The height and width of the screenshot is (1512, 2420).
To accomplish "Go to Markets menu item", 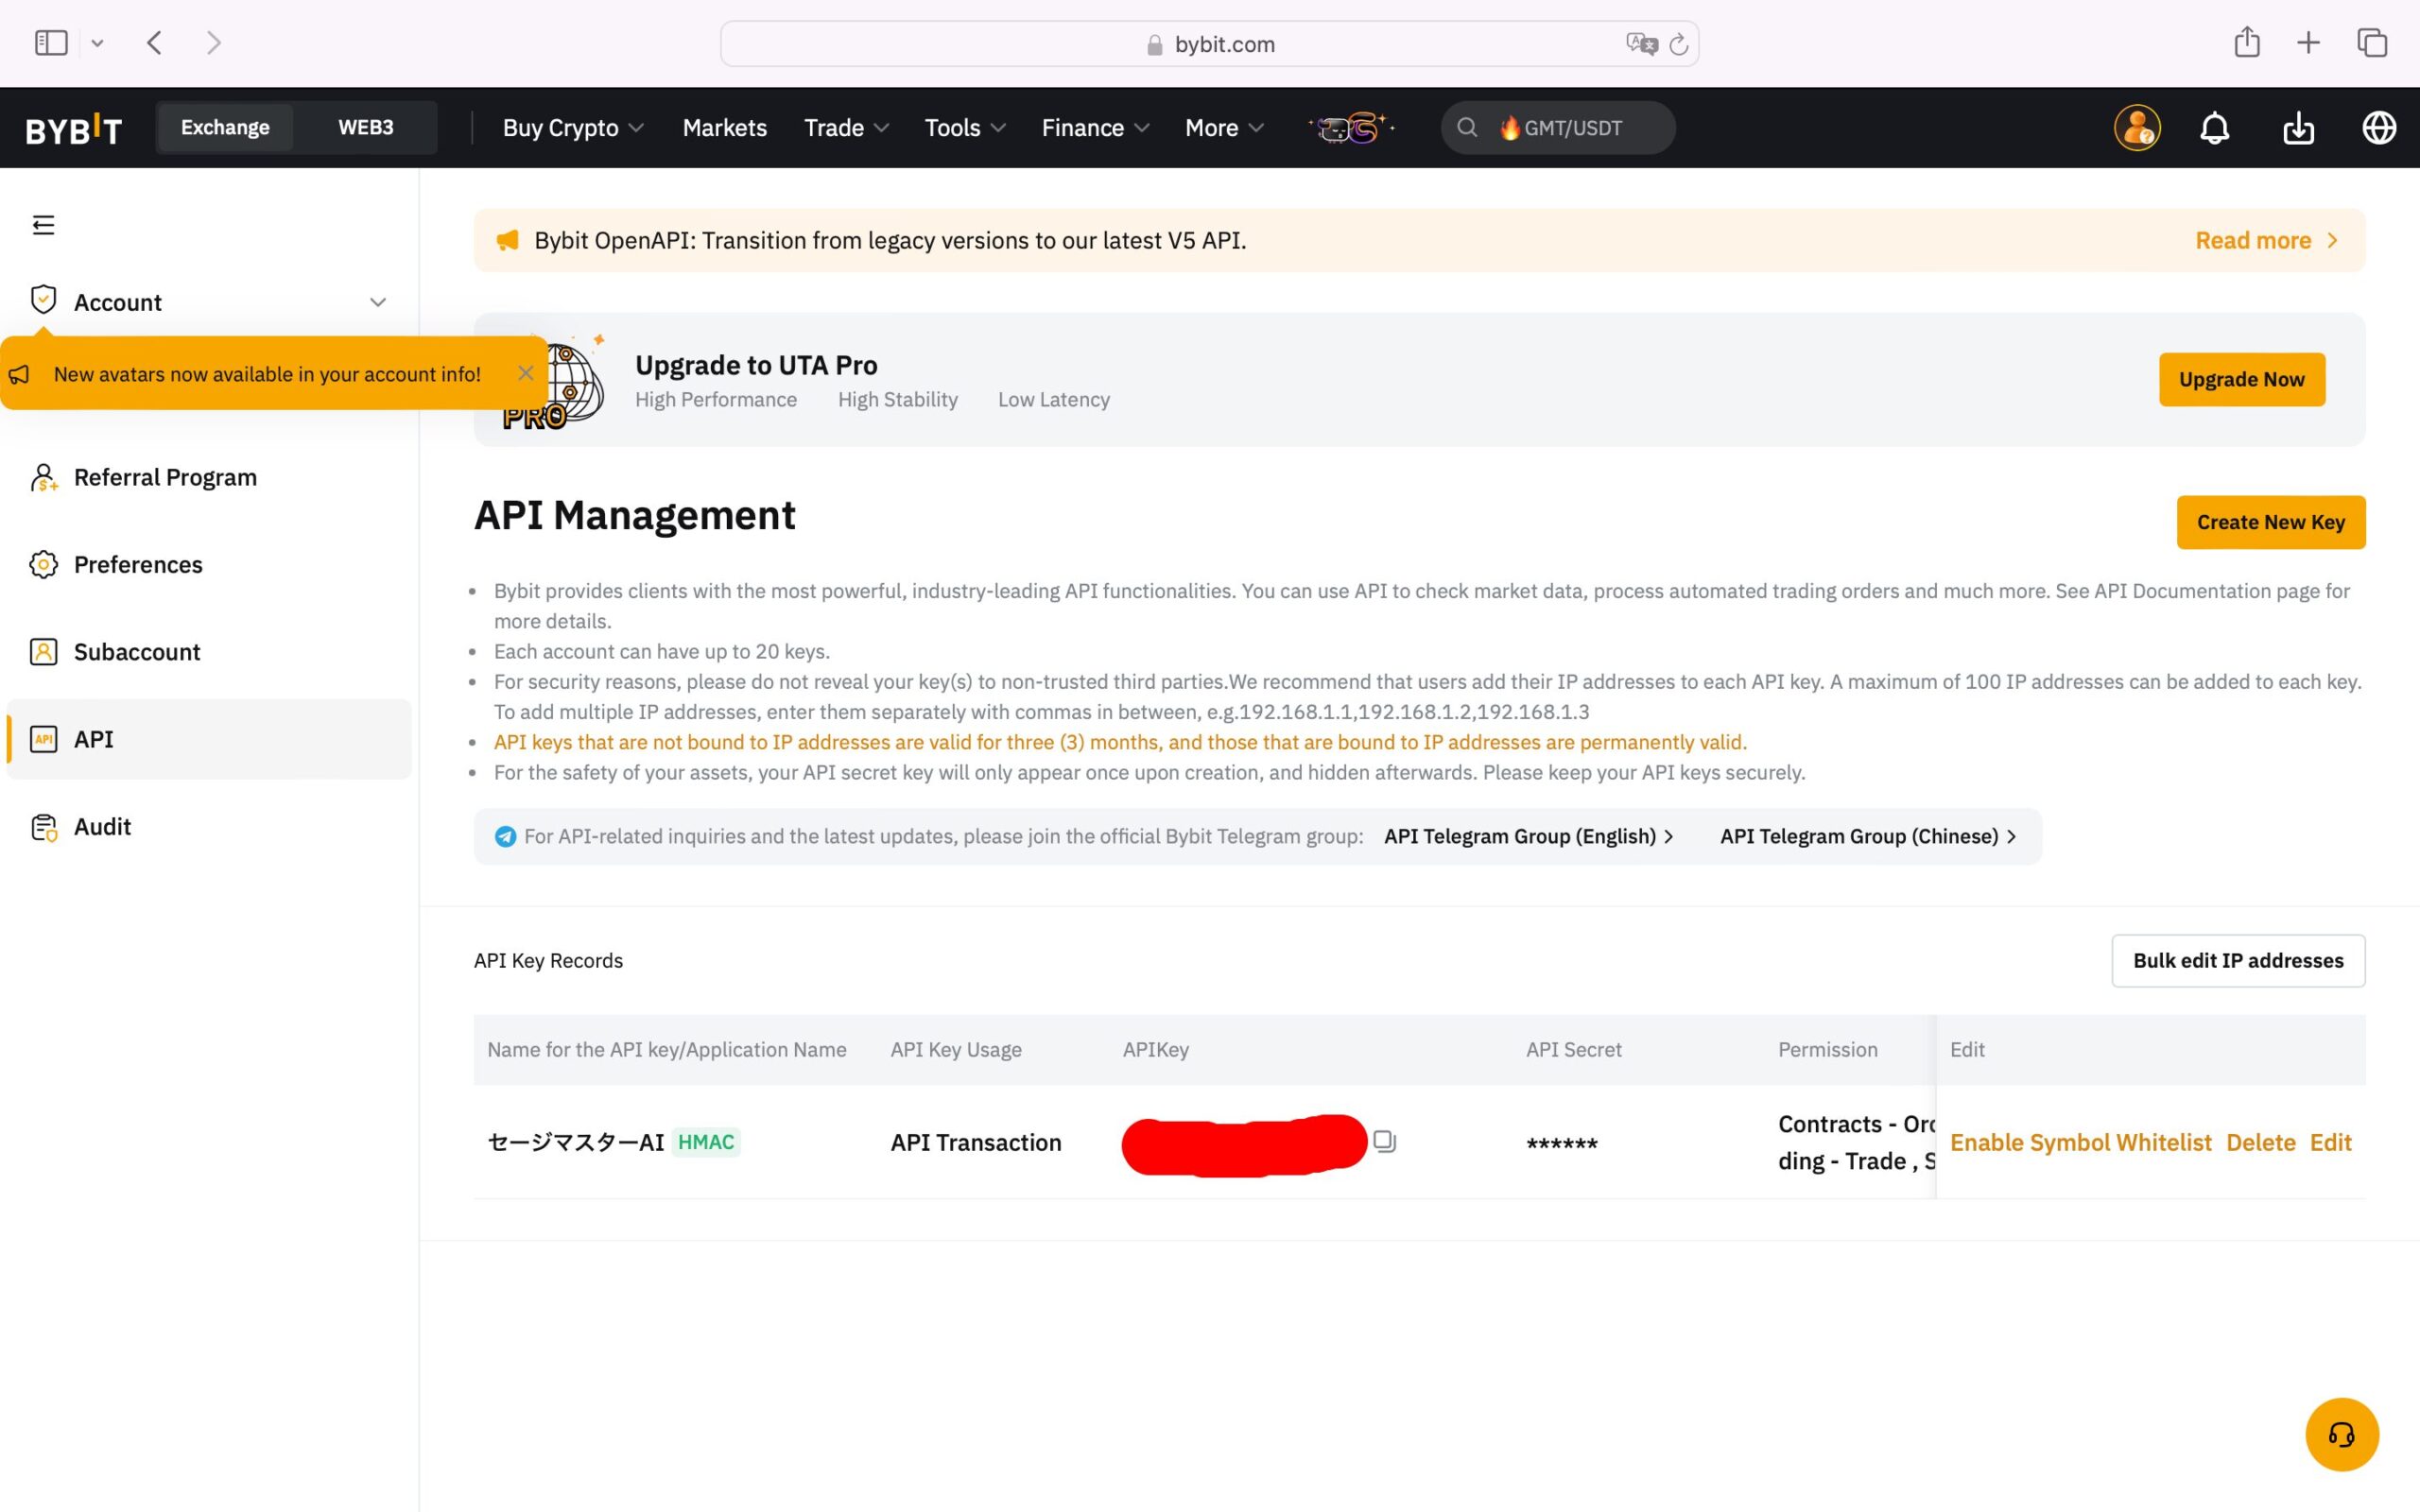I will pyautogui.click(x=724, y=128).
